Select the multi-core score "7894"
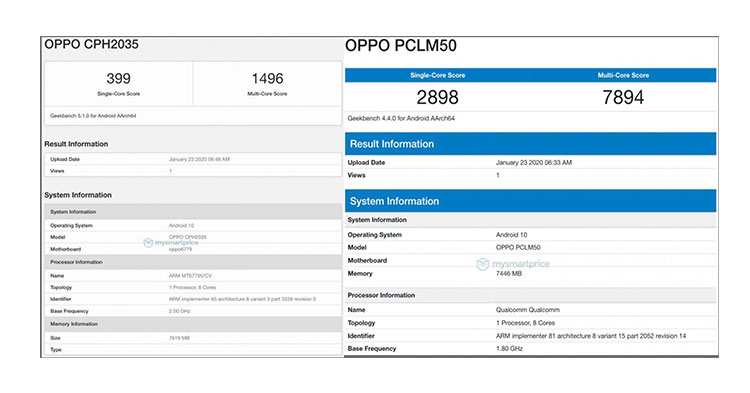 [623, 98]
